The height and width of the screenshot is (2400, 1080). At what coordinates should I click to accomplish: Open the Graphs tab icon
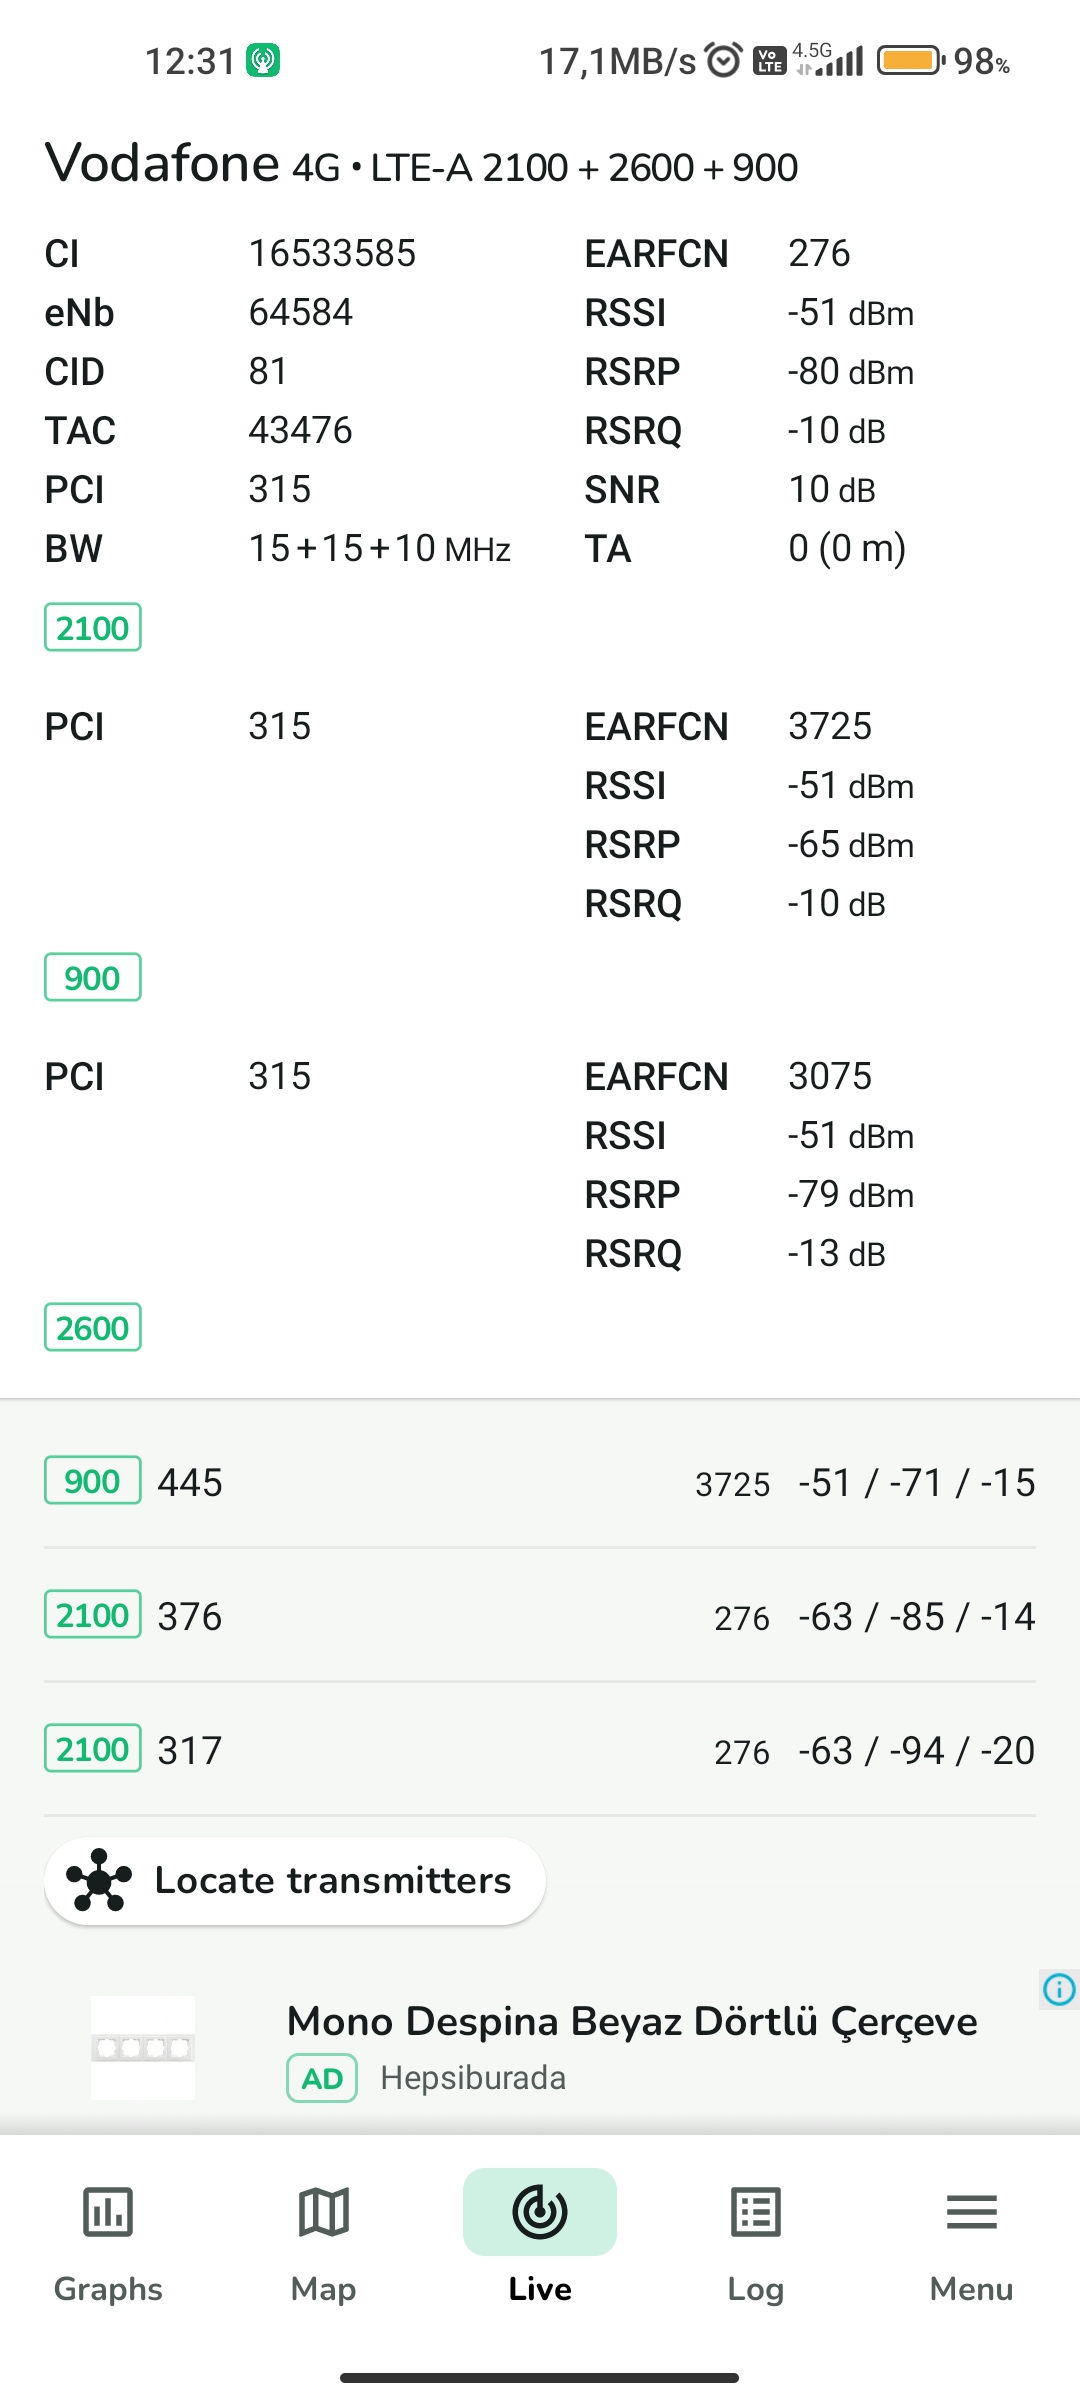pyautogui.click(x=108, y=2212)
